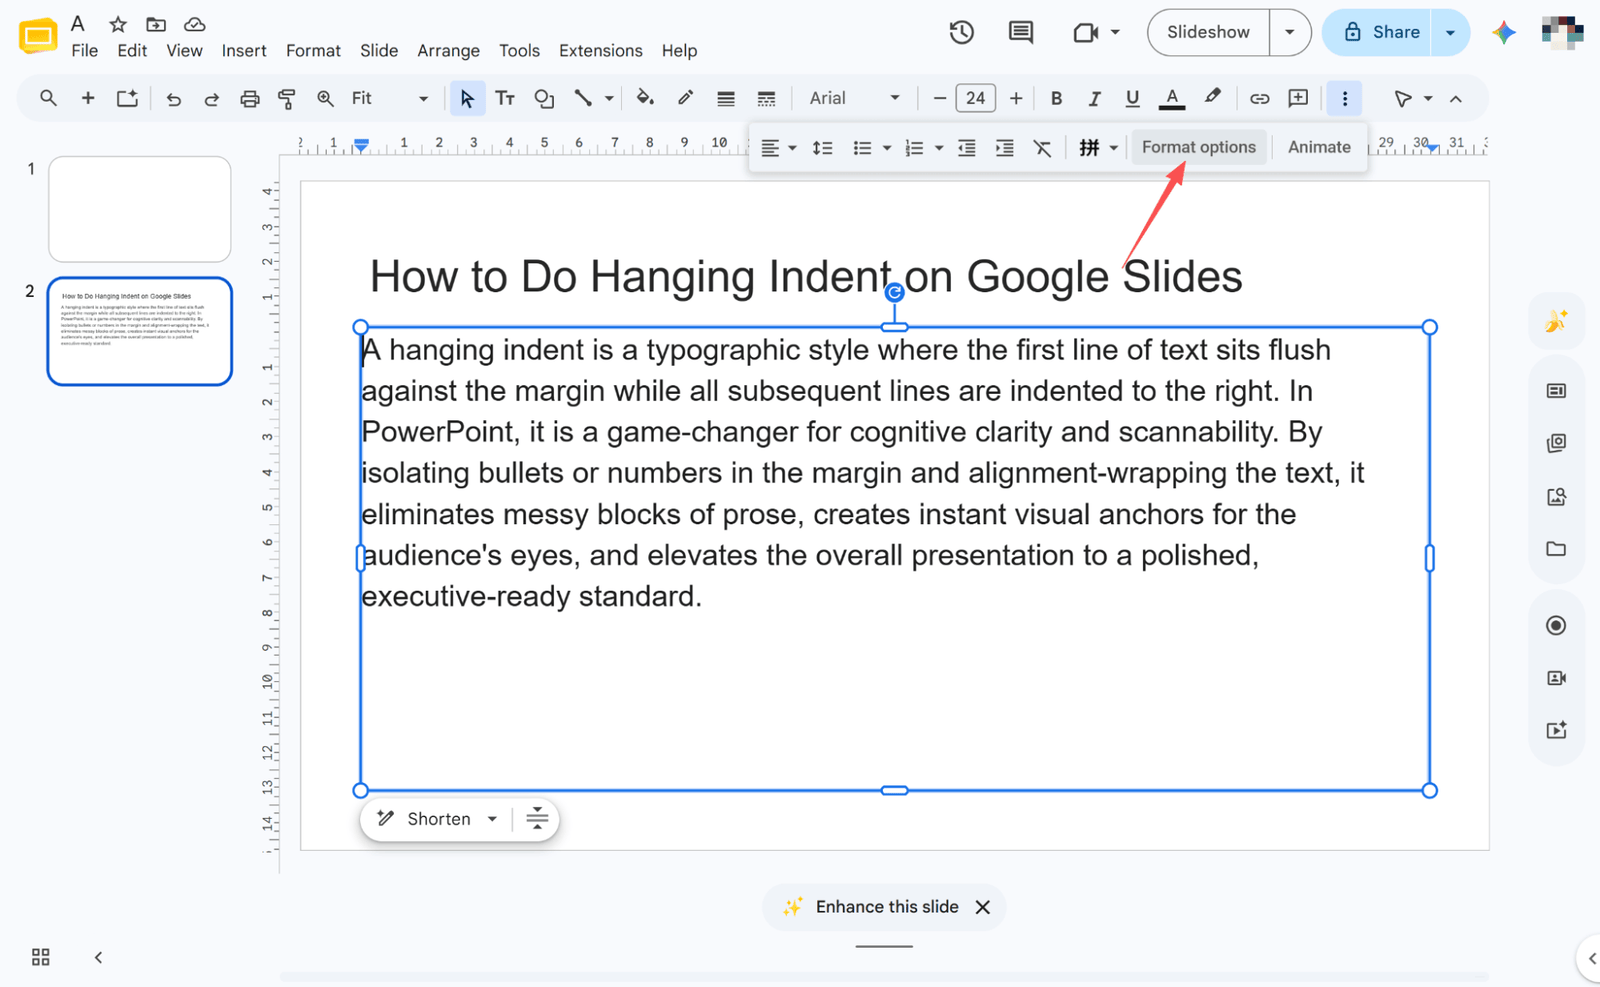Select the paint format tool

287,98
